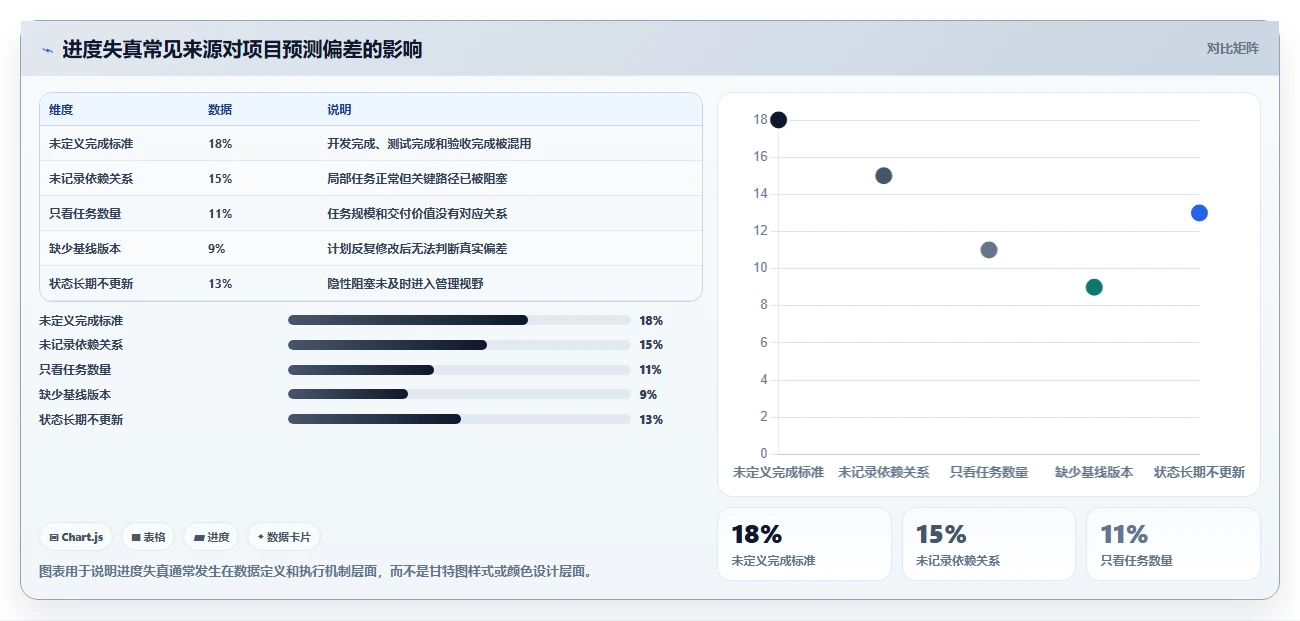
Task: Click the 未定义完成标准 progress bar
Action: tap(459, 320)
